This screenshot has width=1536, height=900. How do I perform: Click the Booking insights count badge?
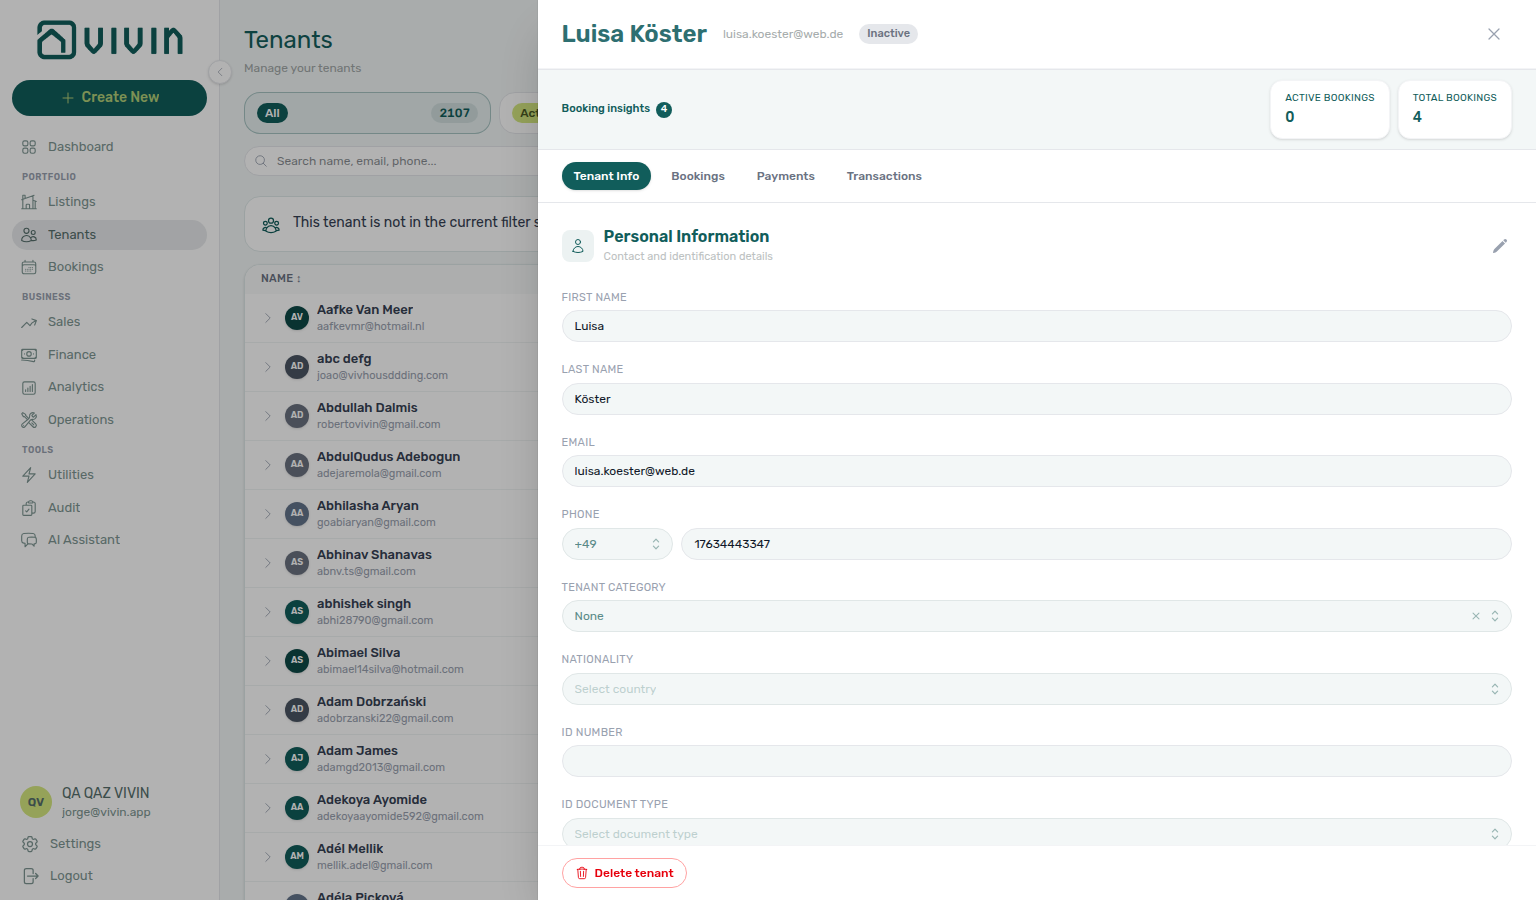[x=664, y=109]
